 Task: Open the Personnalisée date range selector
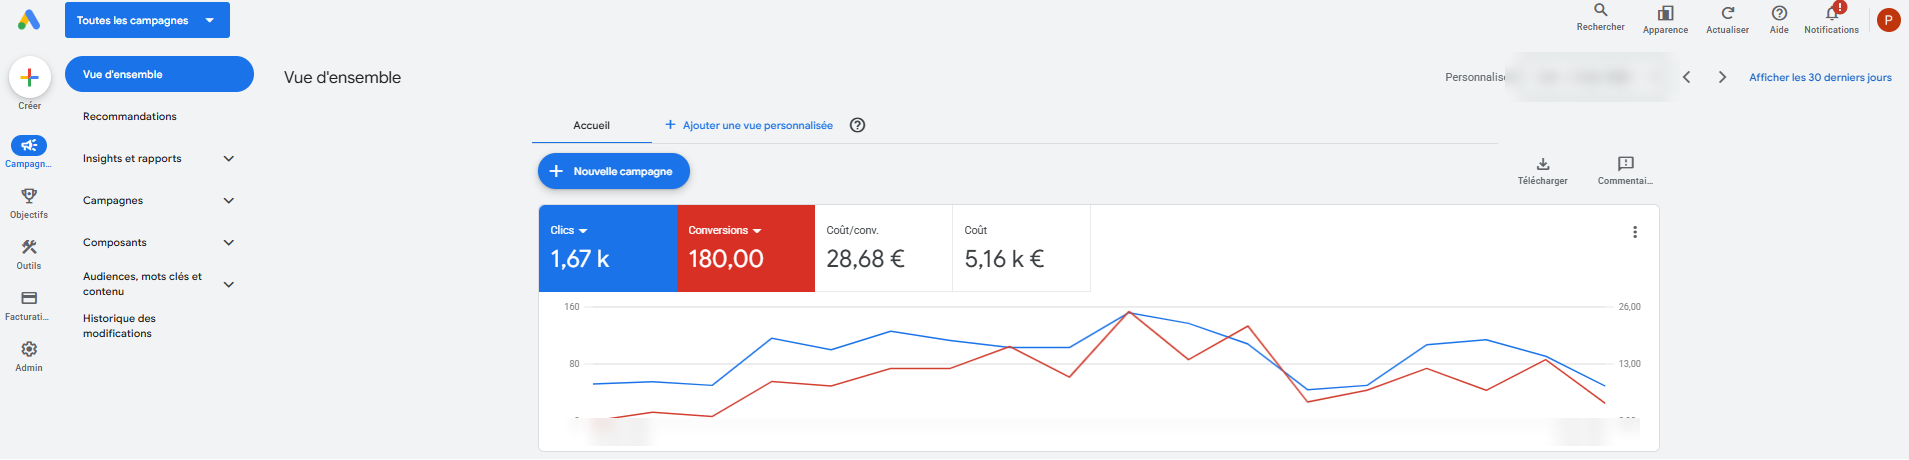1558,77
